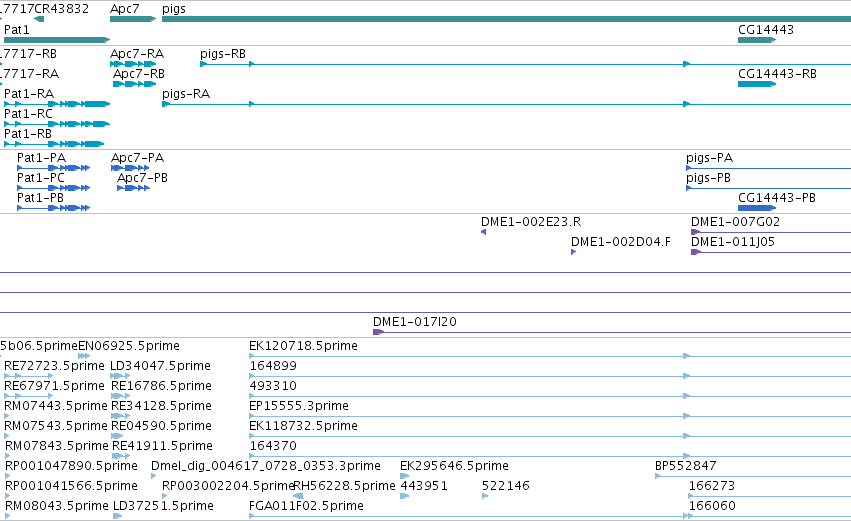Viewport: 851px width, 521px height.
Task: Select protein Pat1-PC label
Action: tap(41, 178)
